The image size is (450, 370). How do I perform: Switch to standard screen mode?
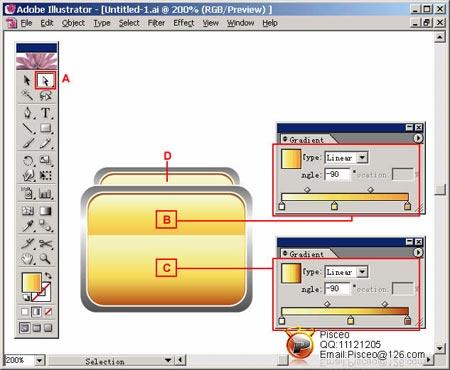click(x=24, y=328)
